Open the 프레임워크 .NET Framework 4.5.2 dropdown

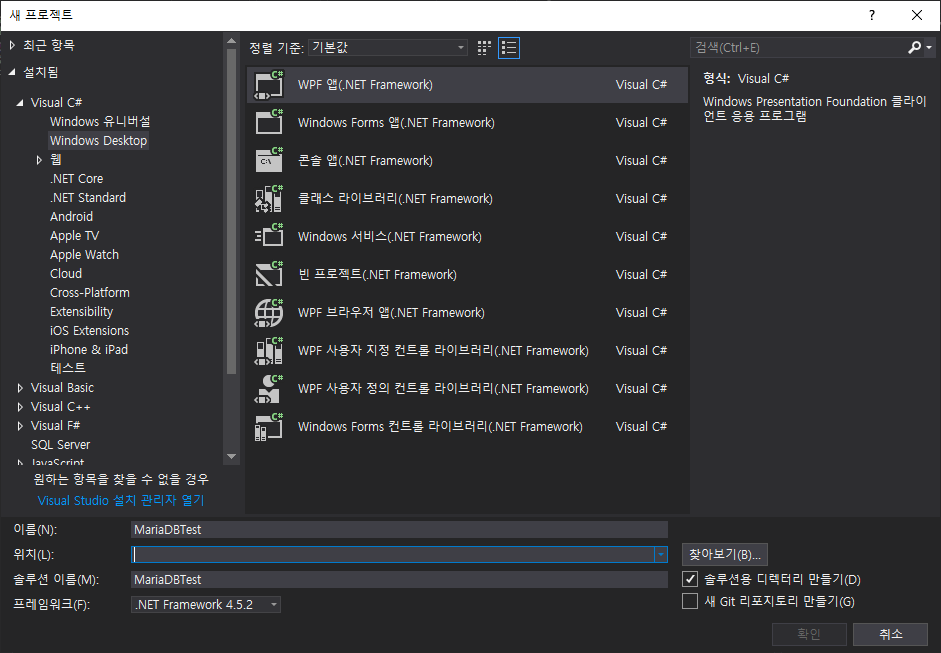tap(206, 604)
